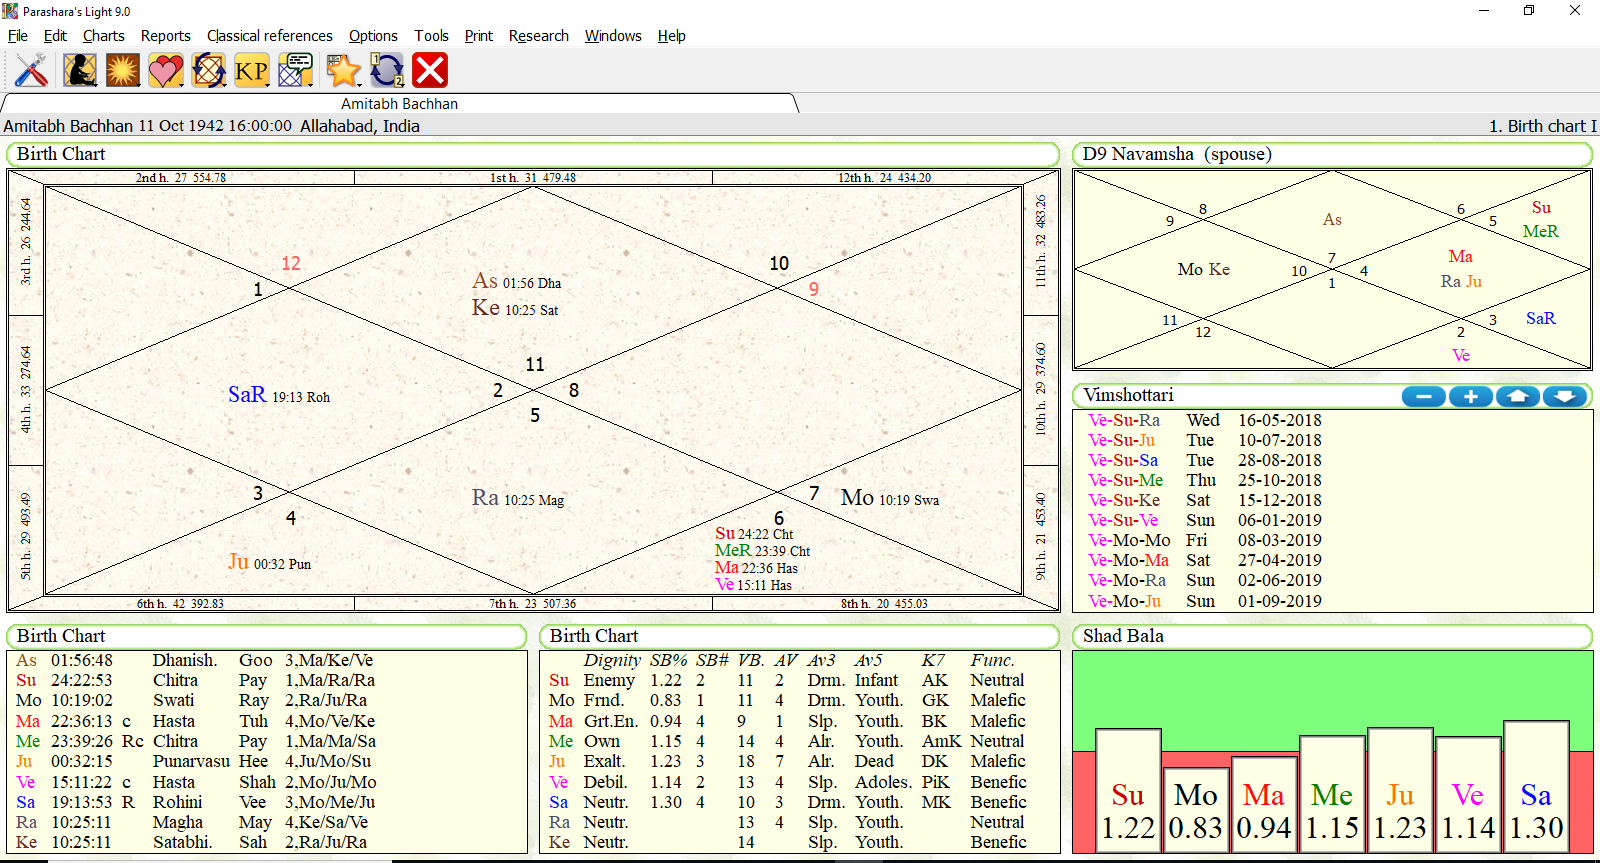Select the Amitabh Bachhan chart tab

(x=399, y=104)
